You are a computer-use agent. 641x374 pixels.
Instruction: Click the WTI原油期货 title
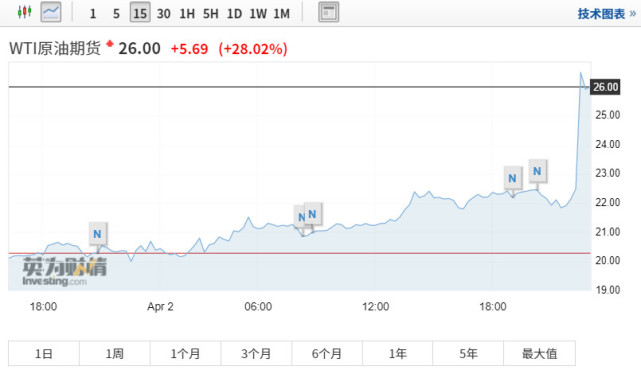[55, 48]
